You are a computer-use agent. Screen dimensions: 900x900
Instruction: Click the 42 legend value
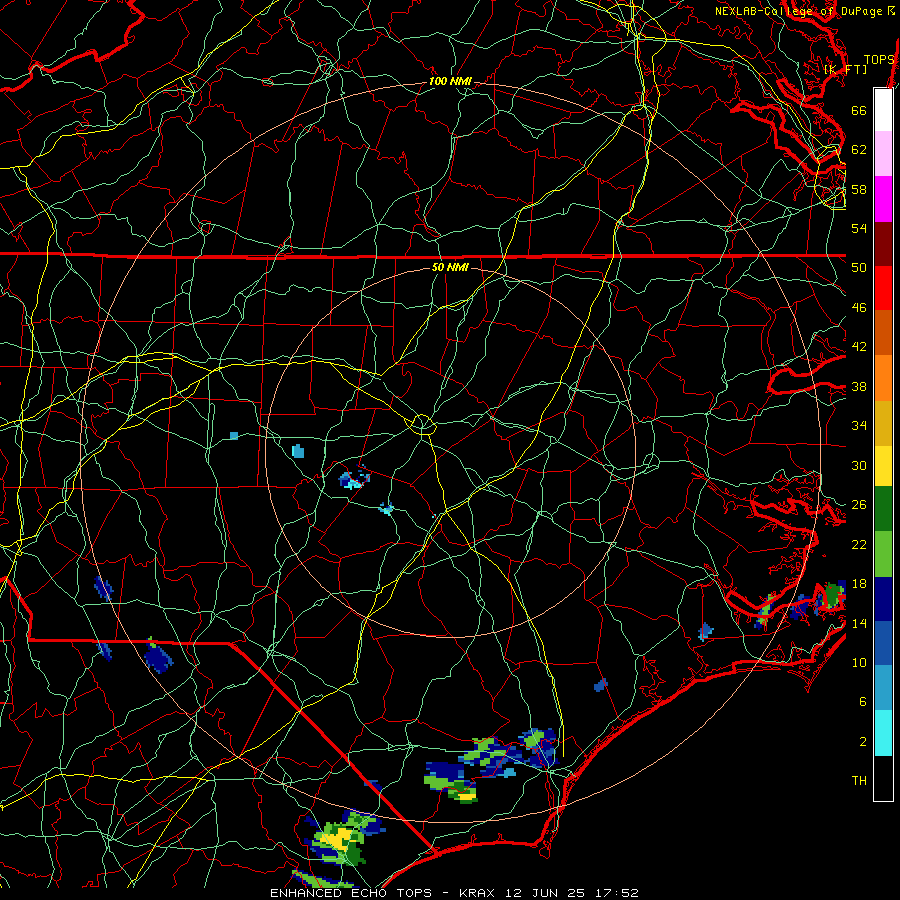click(859, 347)
